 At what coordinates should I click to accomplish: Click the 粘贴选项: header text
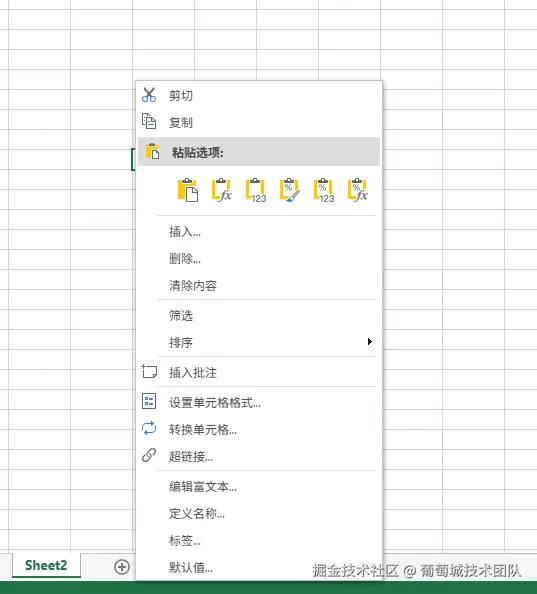click(x=198, y=152)
